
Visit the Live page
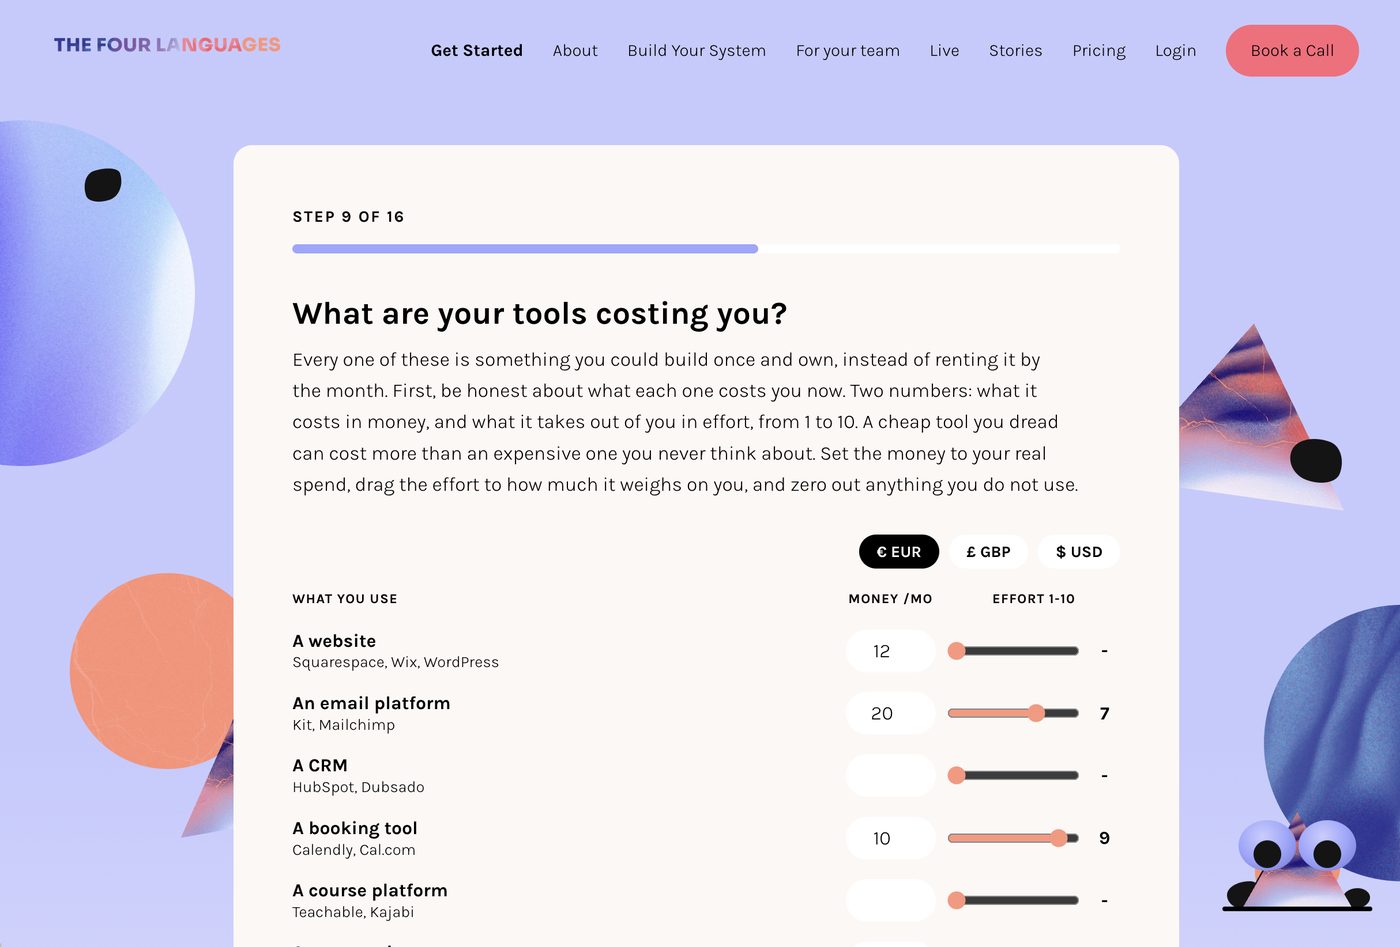coord(944,51)
